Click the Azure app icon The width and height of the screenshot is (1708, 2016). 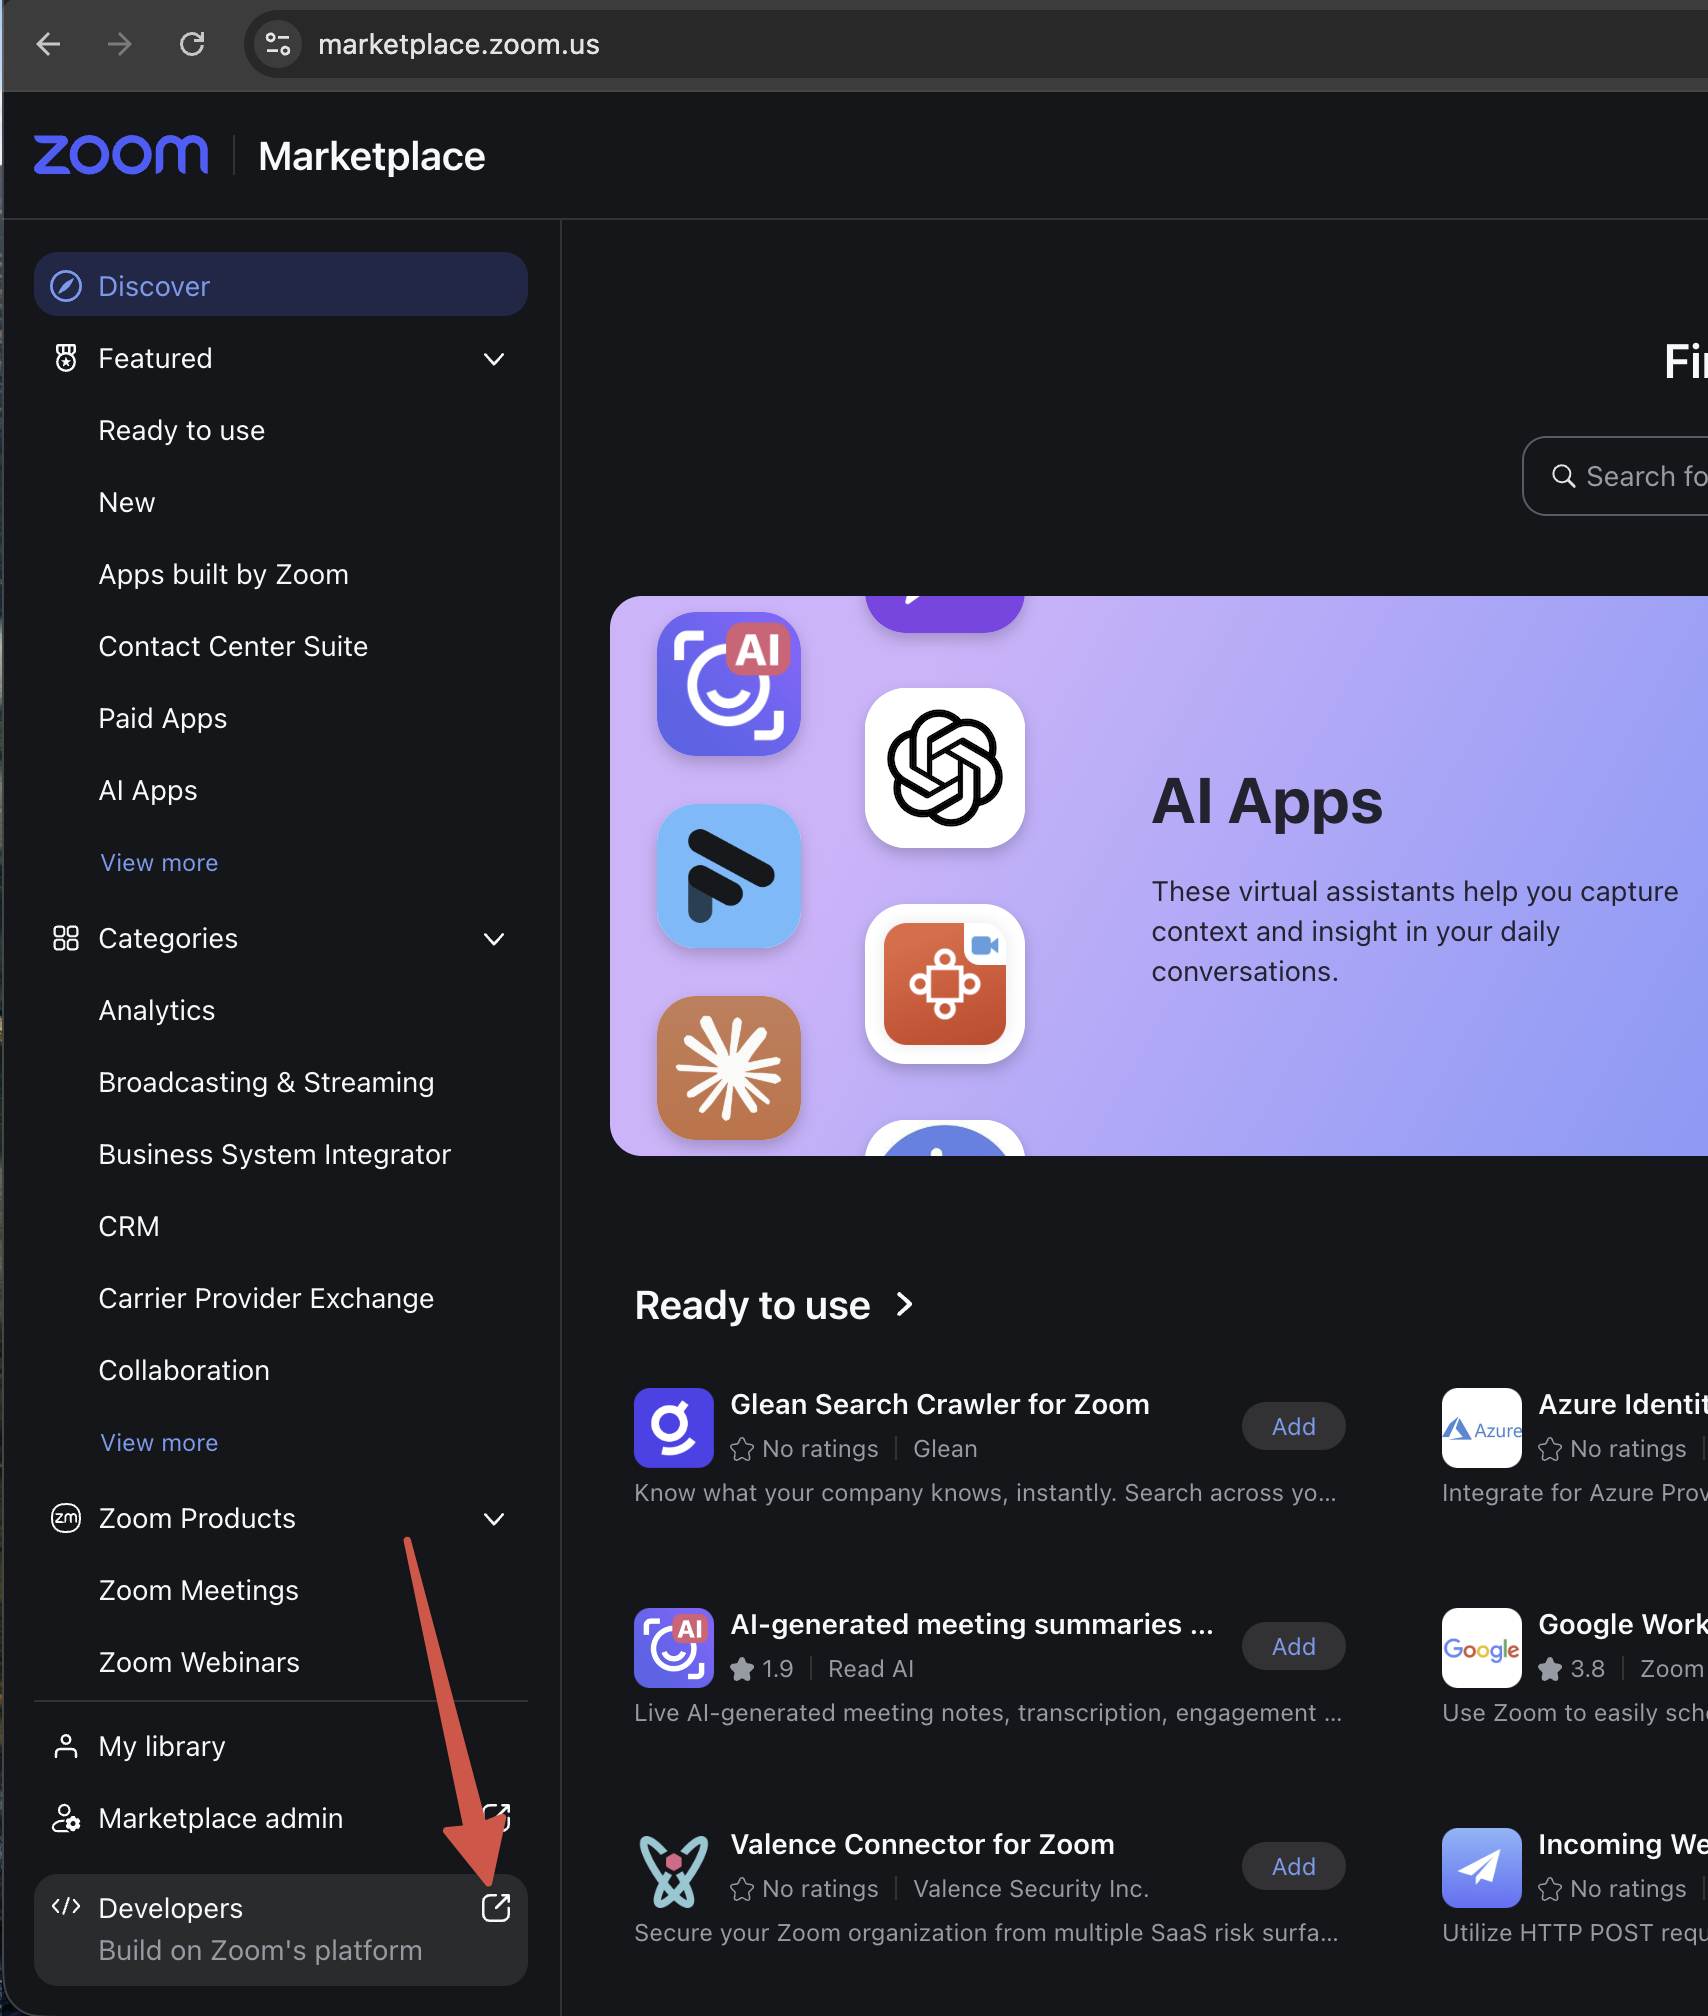(x=1482, y=1428)
